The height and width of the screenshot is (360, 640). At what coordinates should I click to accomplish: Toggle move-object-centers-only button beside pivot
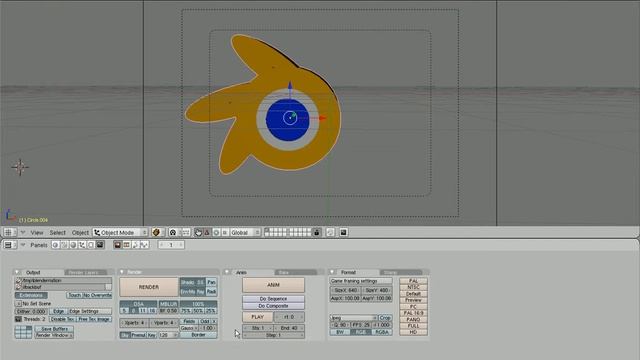tap(186, 232)
